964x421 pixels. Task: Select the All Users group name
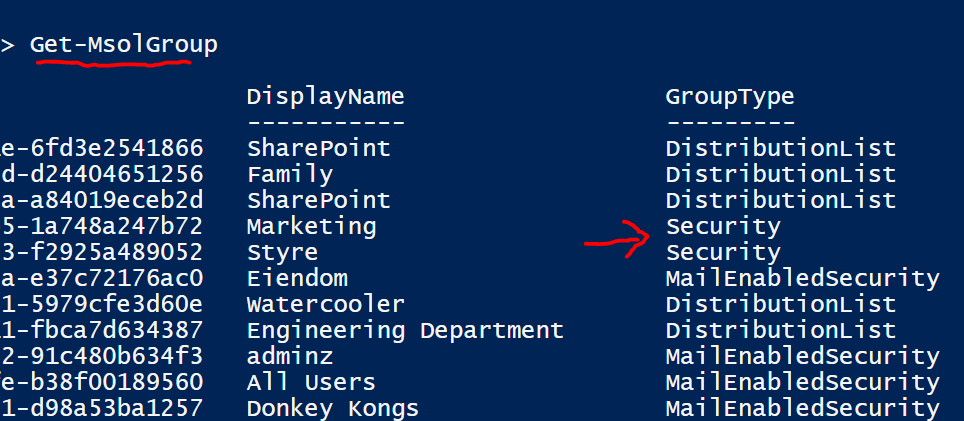pyautogui.click(x=311, y=382)
